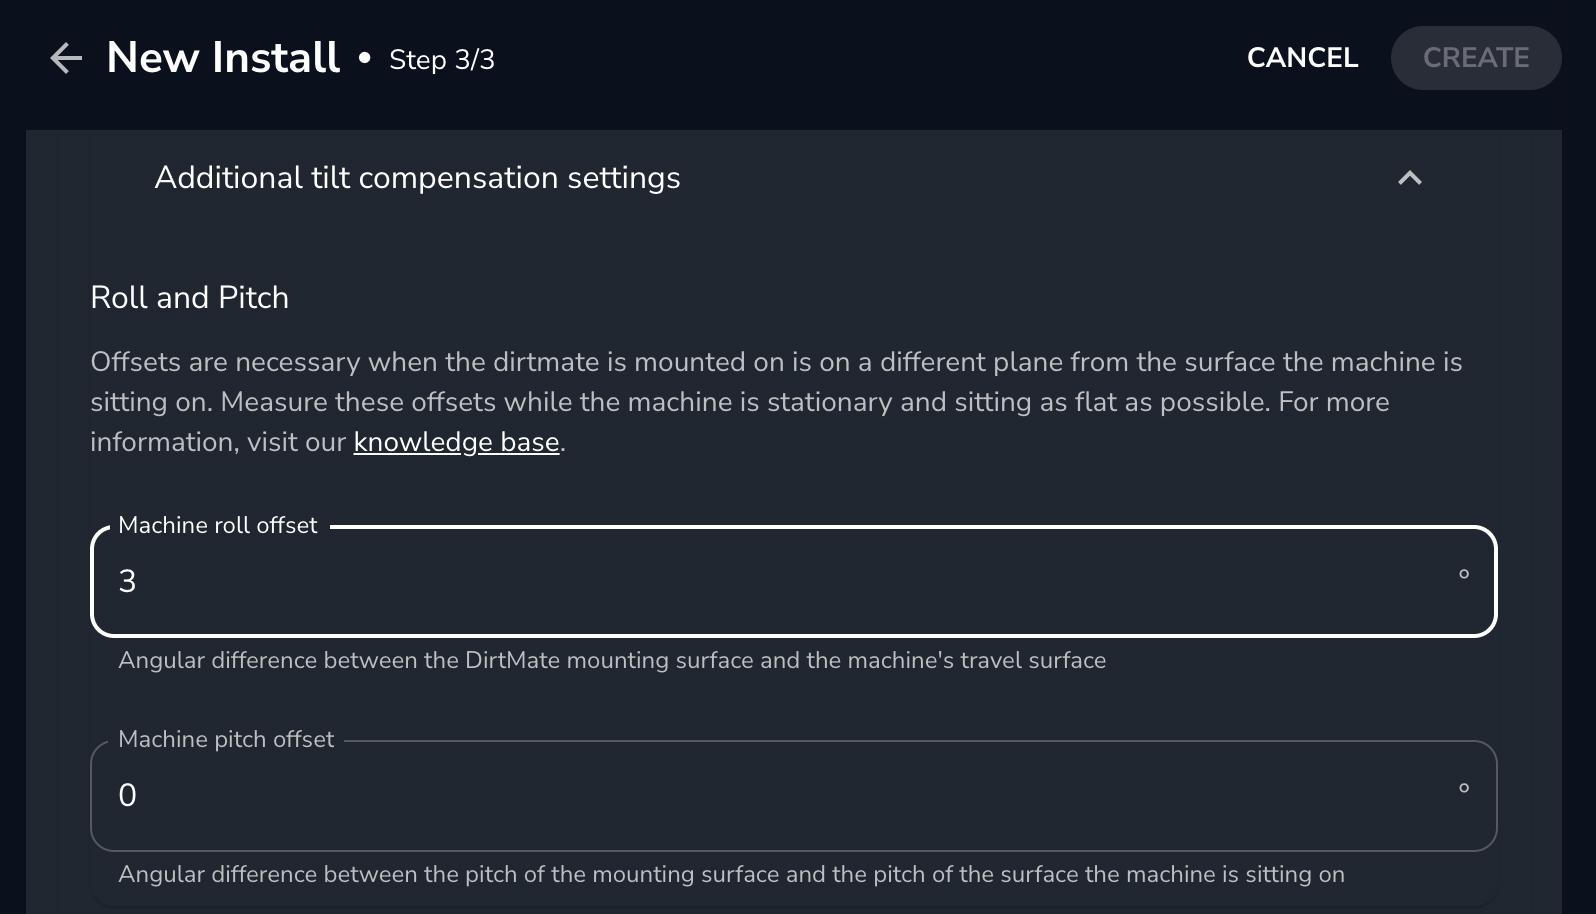Focus the Machine pitch offset input
1596x914 pixels.
780,795
